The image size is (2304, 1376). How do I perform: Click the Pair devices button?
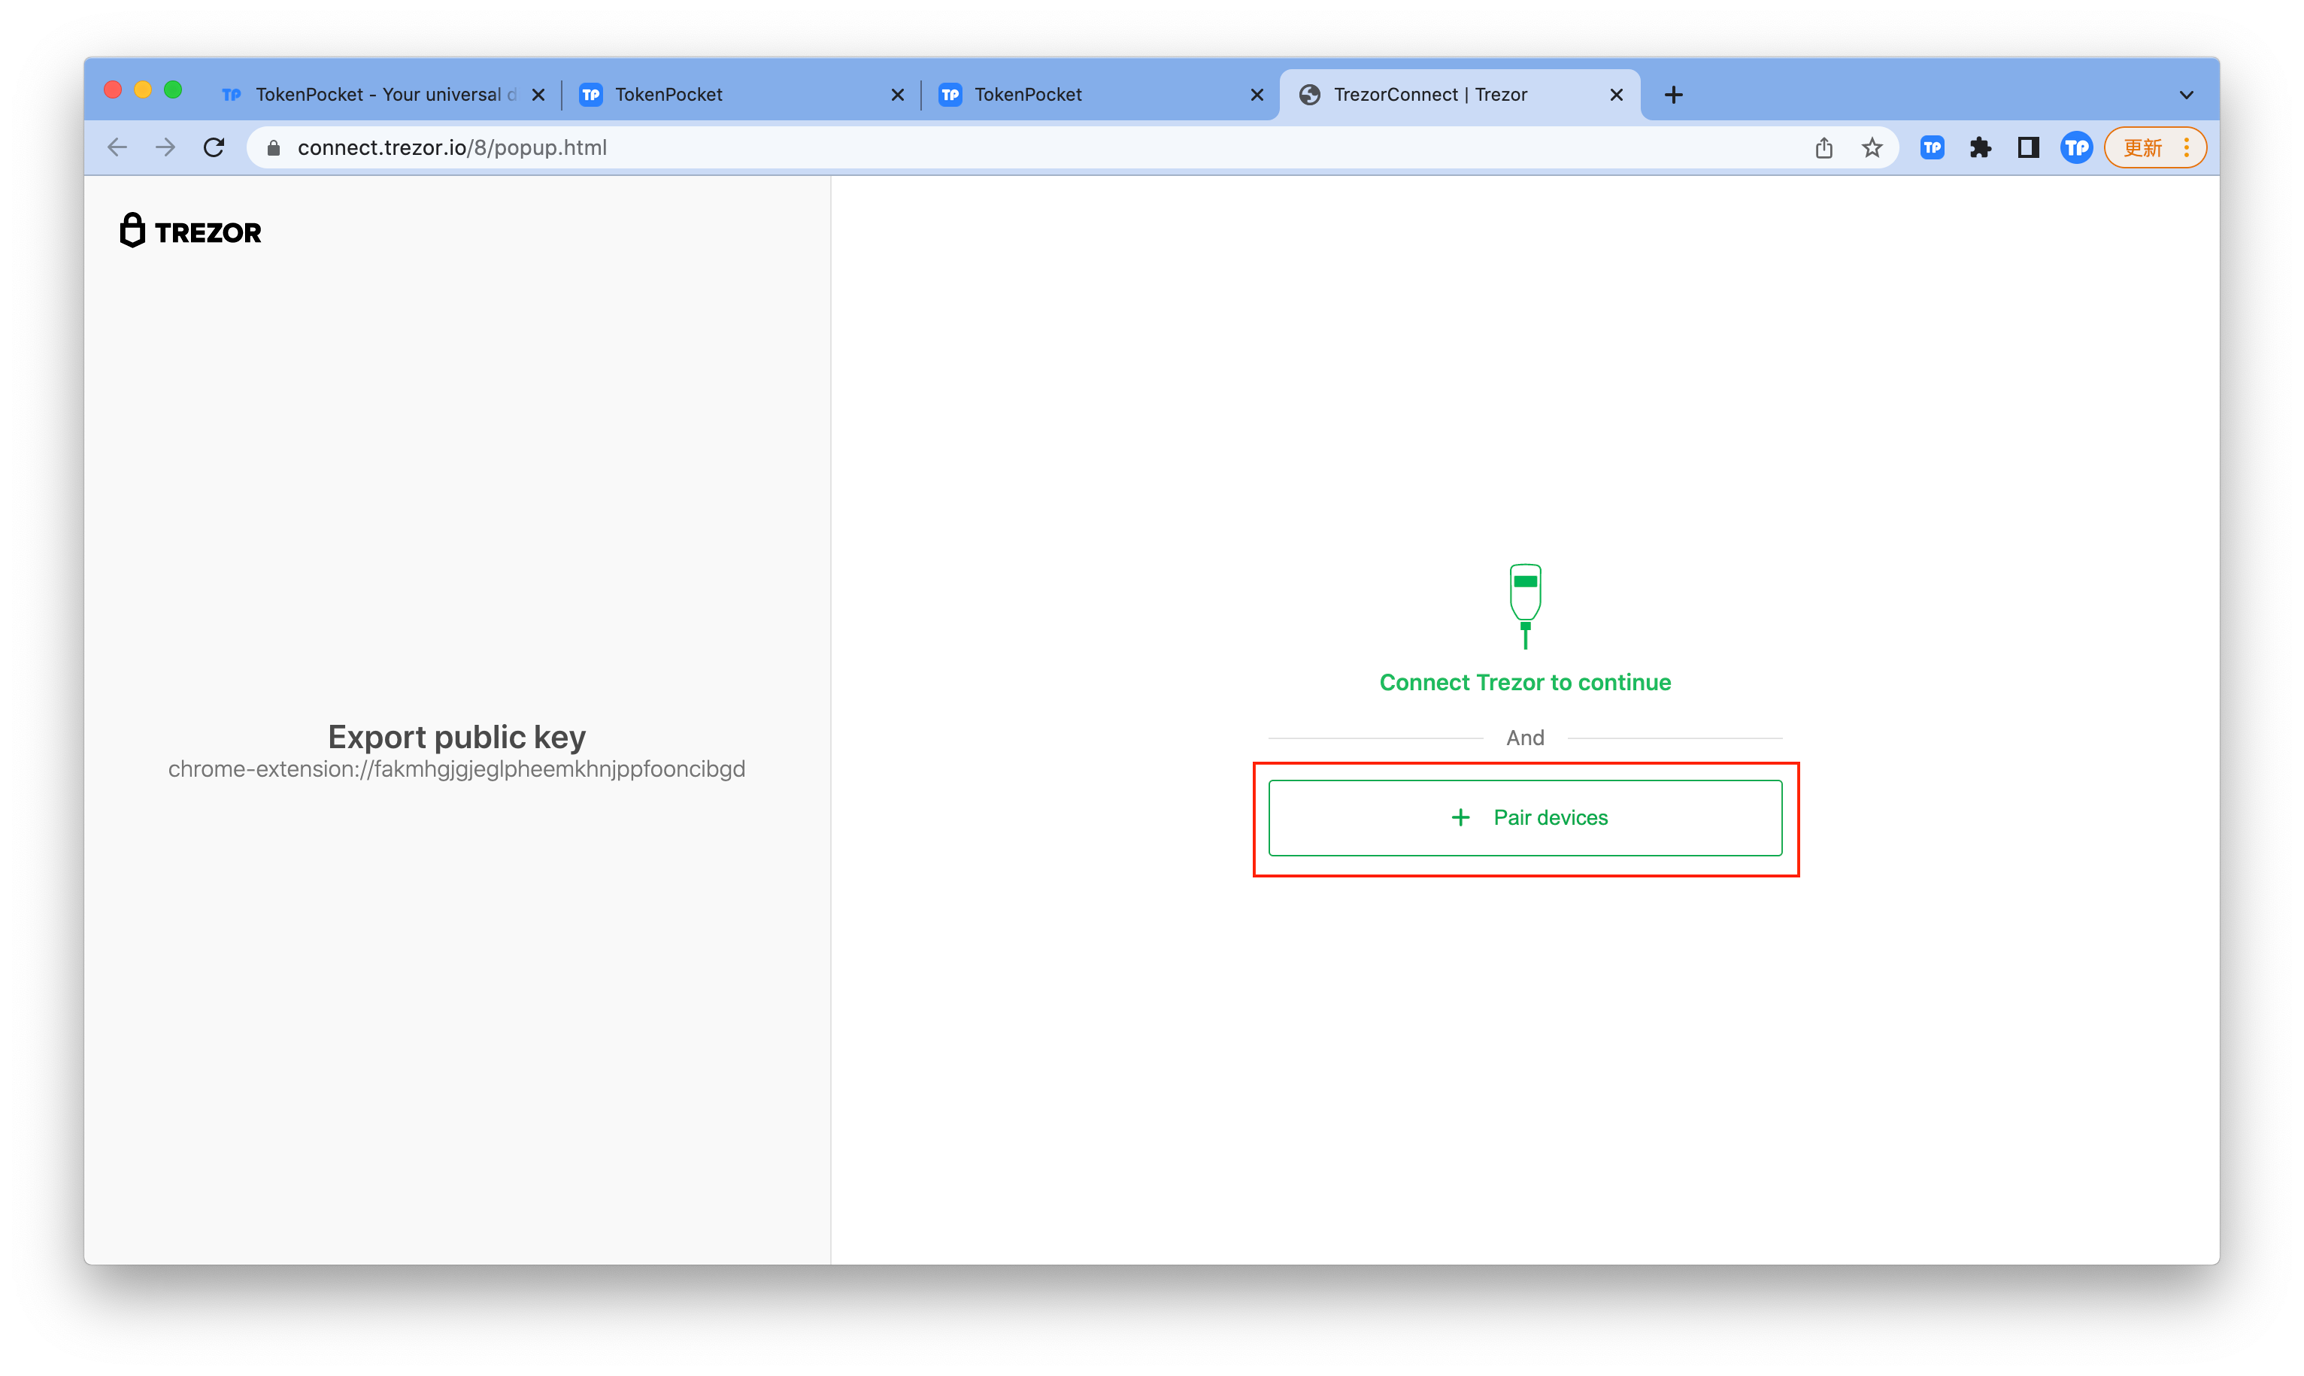click(x=1524, y=818)
